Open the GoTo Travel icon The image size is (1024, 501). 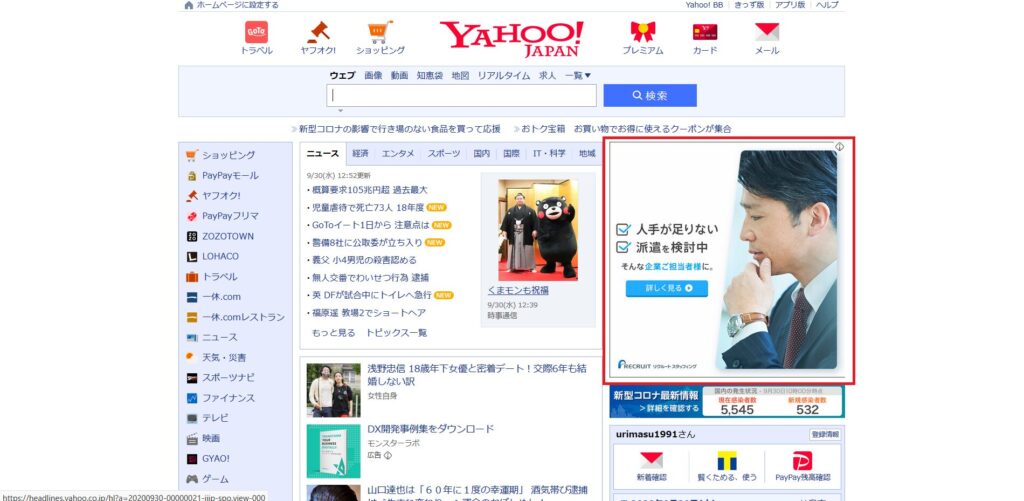256,32
